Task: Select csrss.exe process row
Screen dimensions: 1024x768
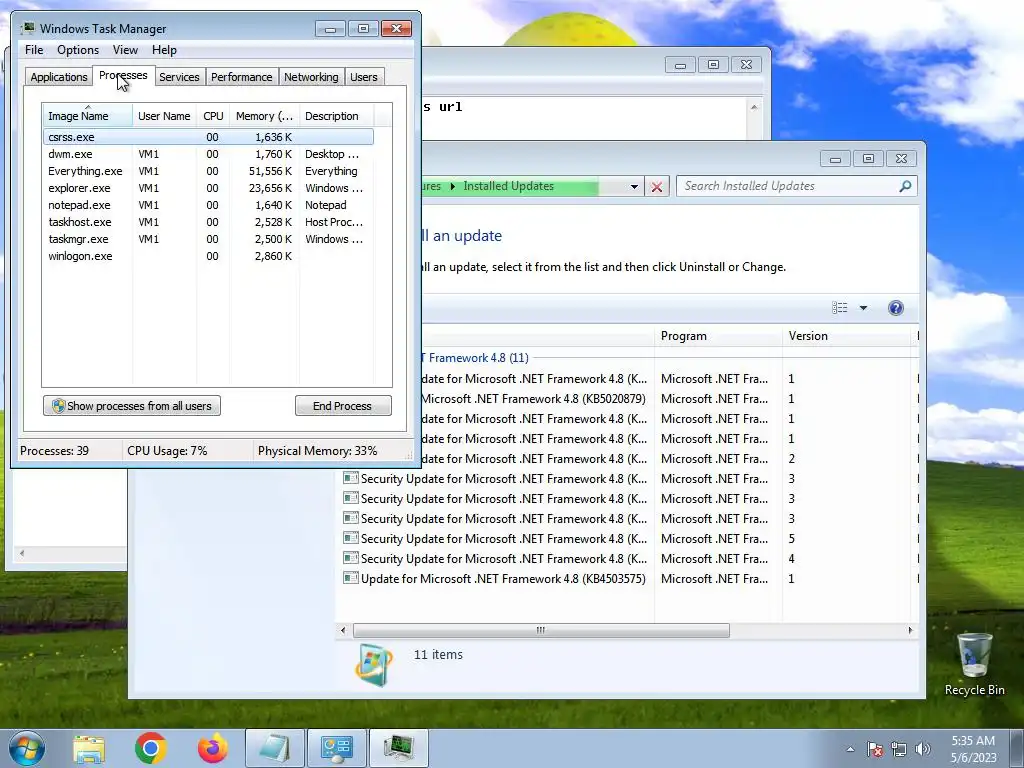Action: tap(208, 137)
